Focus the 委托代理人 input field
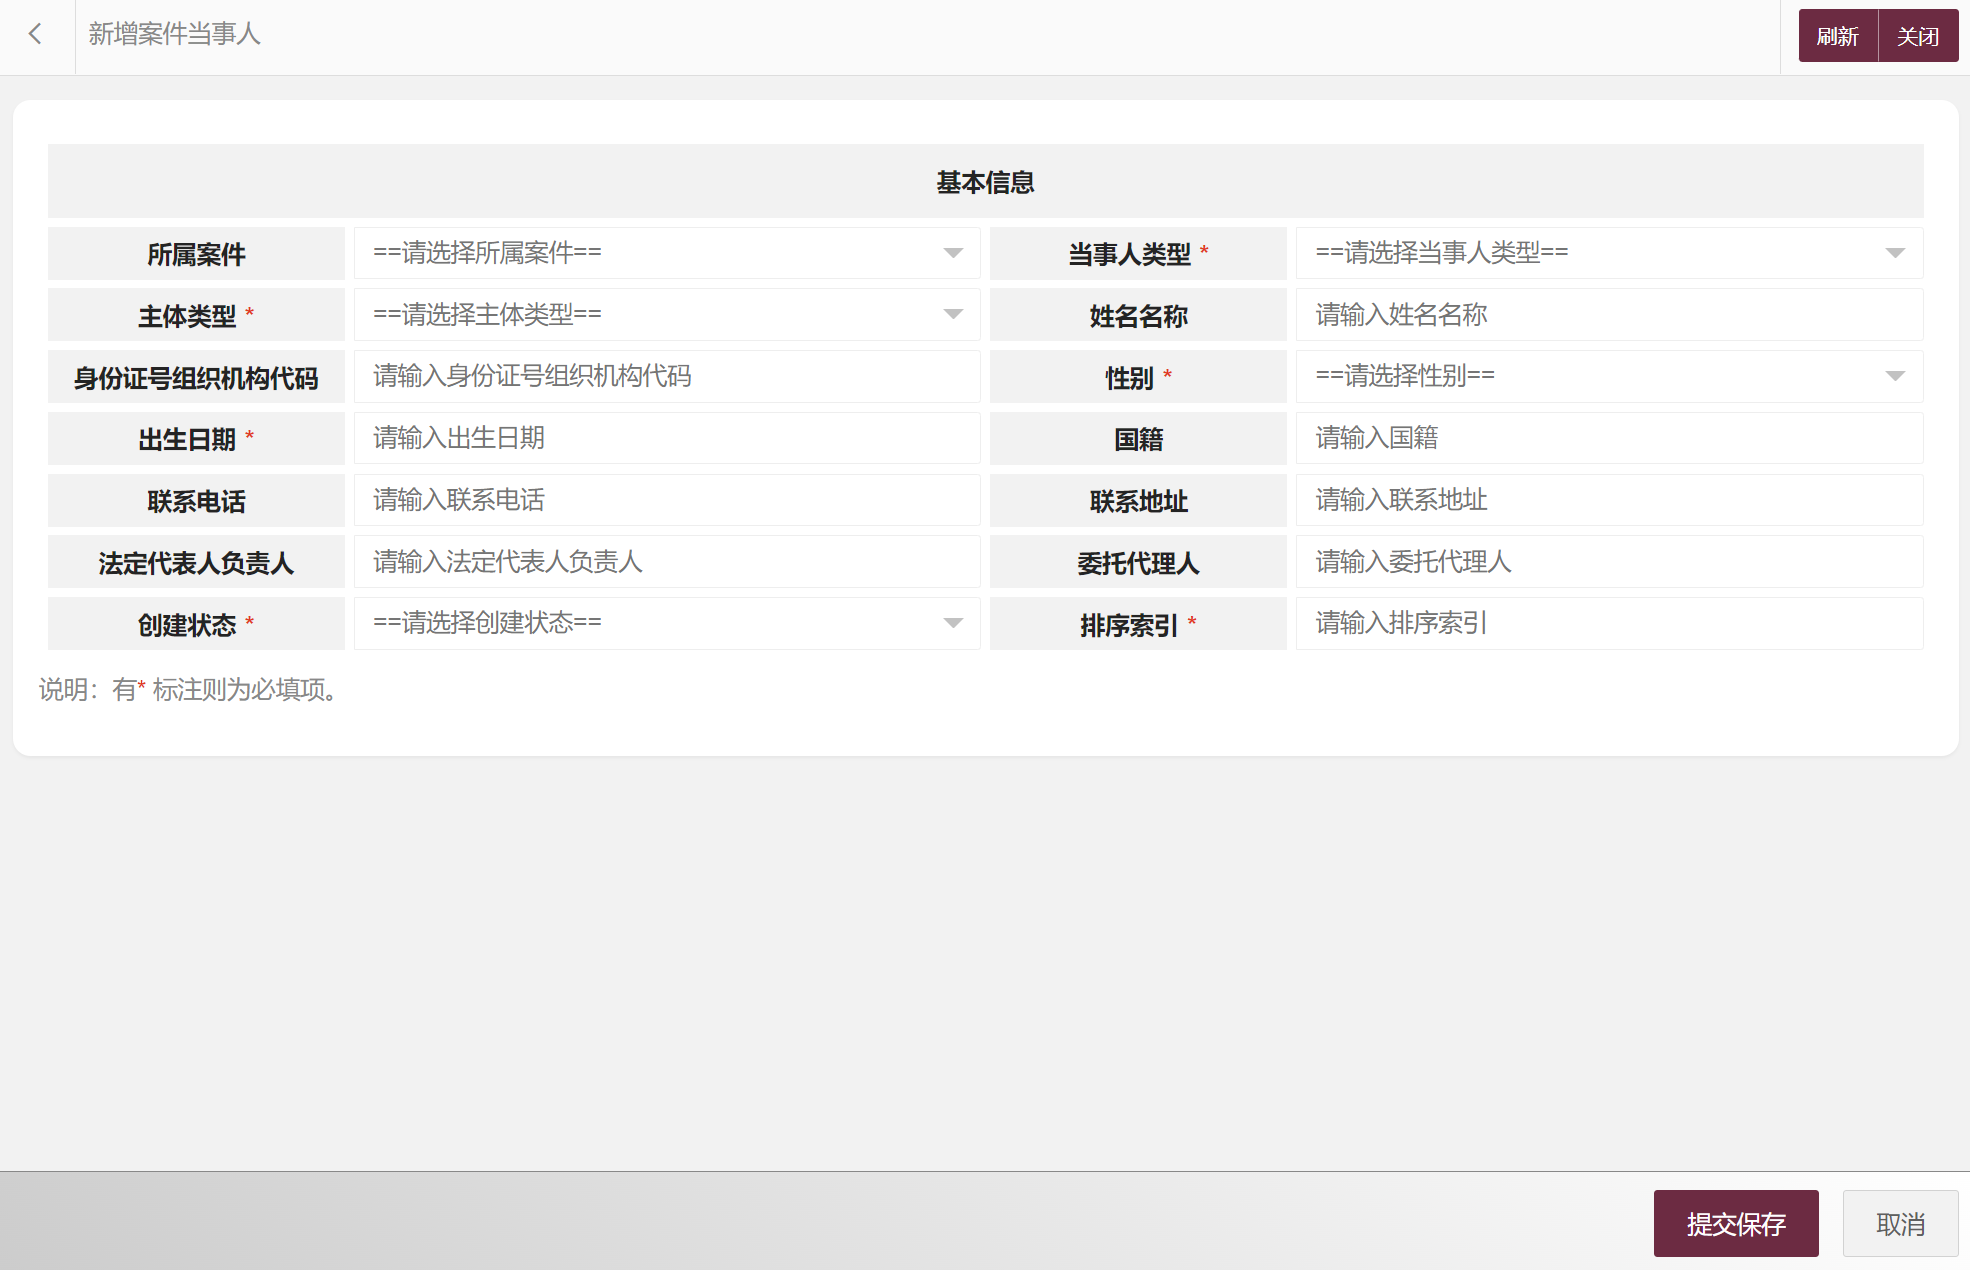This screenshot has width=1970, height=1270. pyautogui.click(x=1608, y=562)
